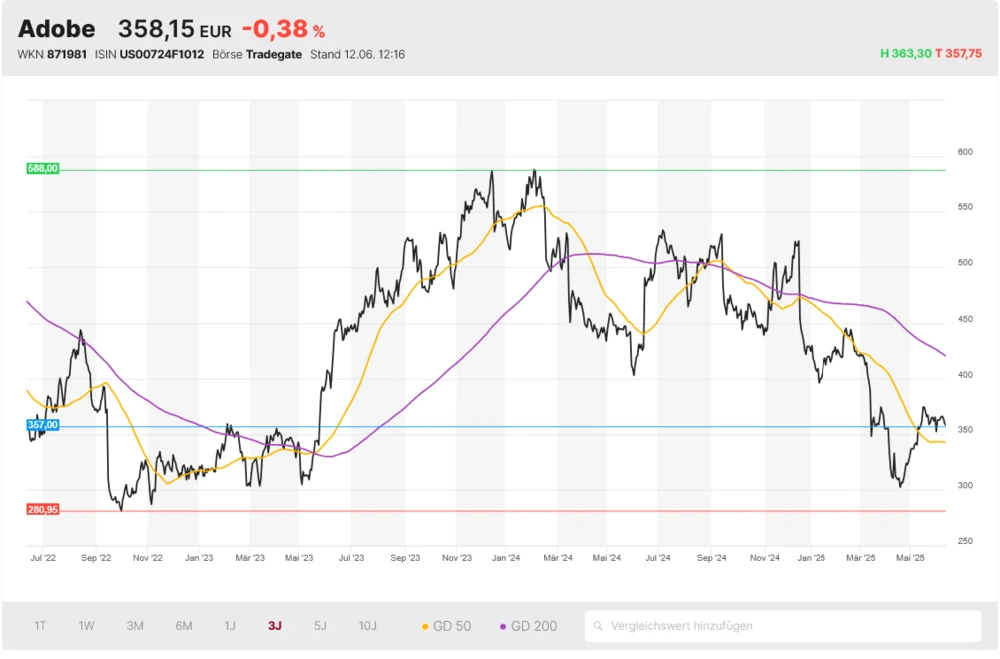1000x659 pixels.
Task: Select the 1T one-day time range
Action: [40, 626]
